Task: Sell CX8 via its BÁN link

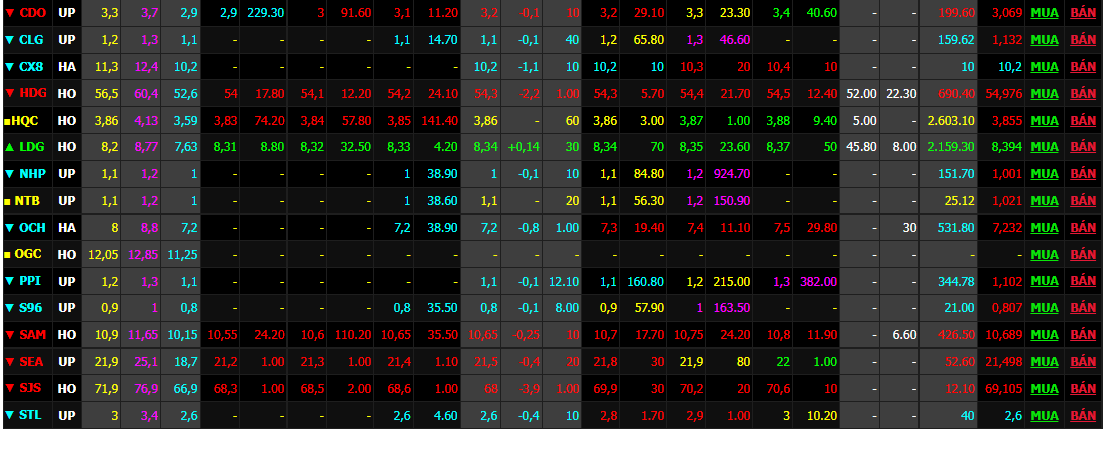Action: point(1083,66)
